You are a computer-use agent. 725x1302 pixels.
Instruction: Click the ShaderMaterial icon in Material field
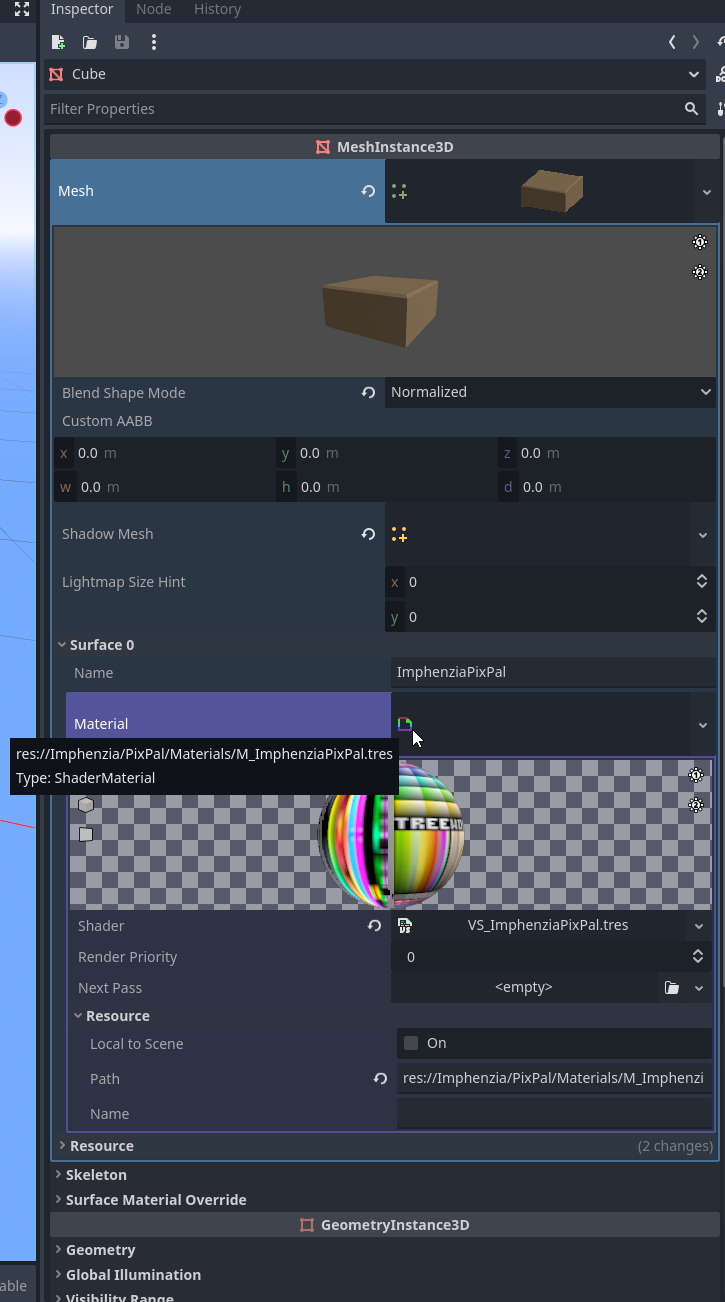click(404, 724)
